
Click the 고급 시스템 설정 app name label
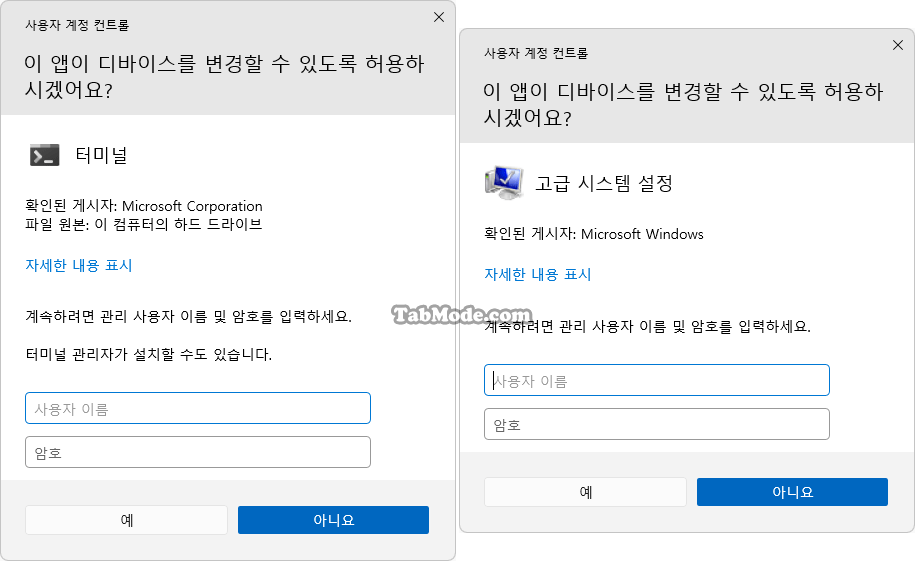click(x=604, y=183)
